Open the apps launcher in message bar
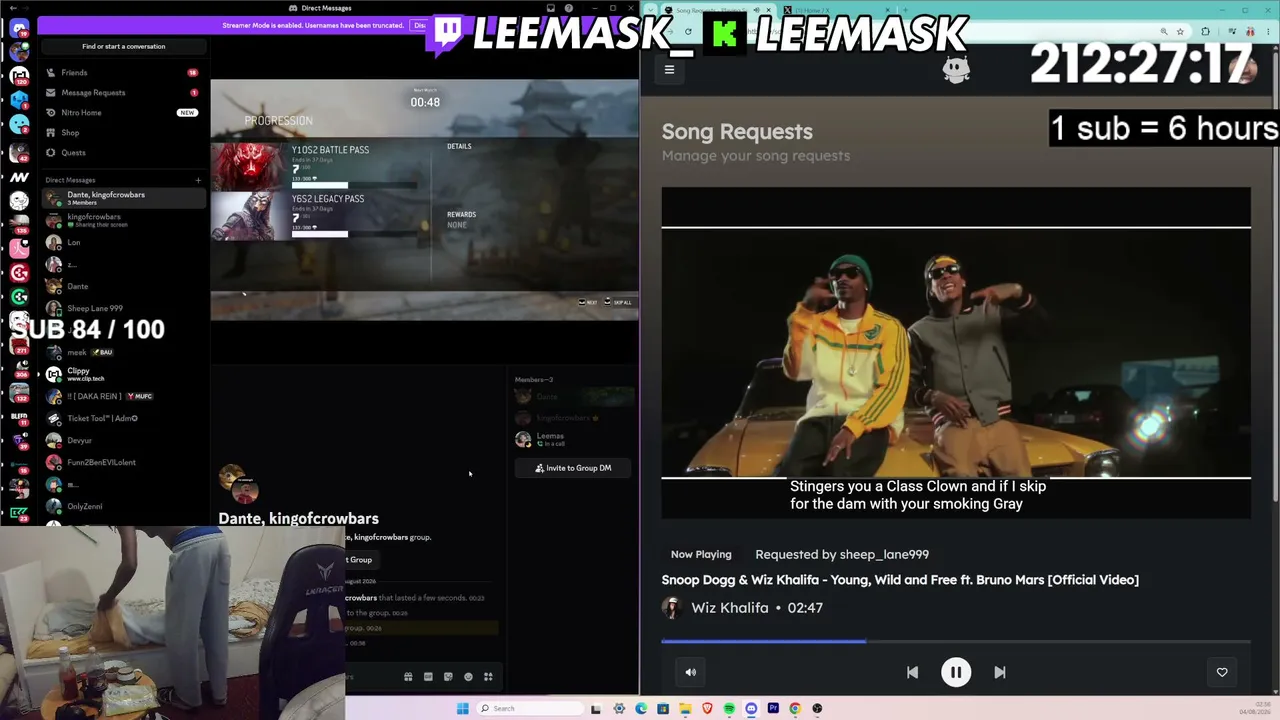1280x720 pixels. click(x=488, y=677)
